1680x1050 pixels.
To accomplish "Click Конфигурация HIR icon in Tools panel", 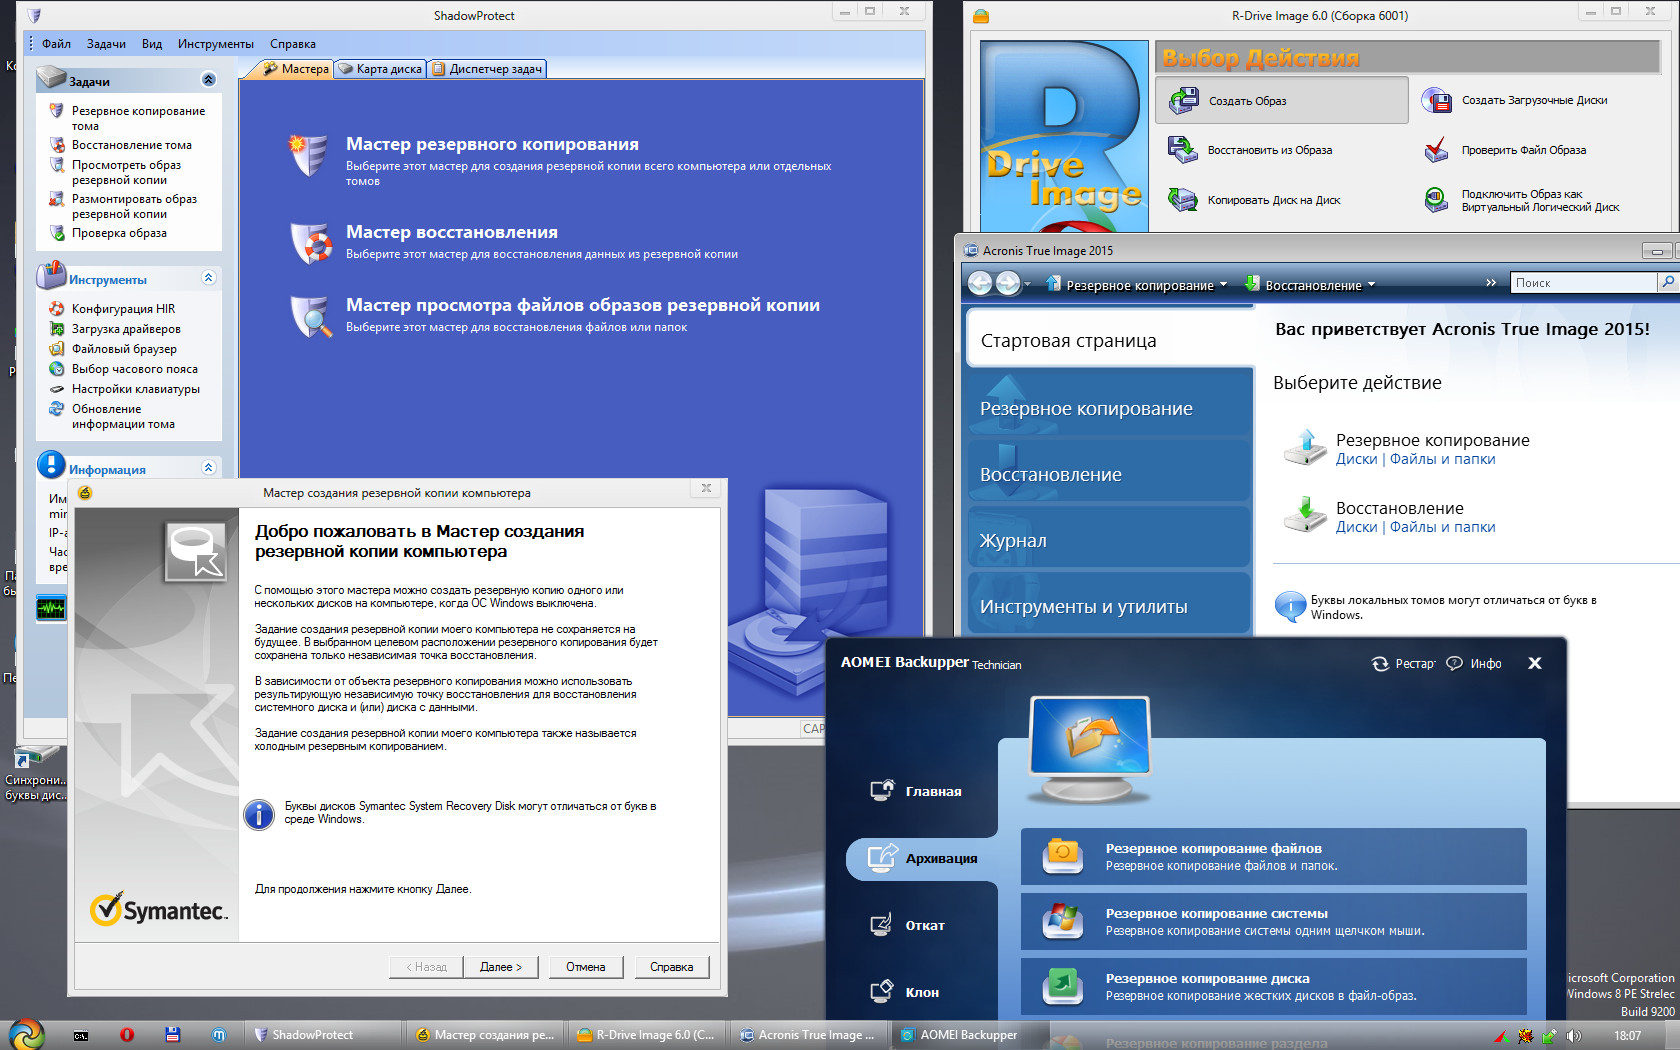I will tap(57, 309).
